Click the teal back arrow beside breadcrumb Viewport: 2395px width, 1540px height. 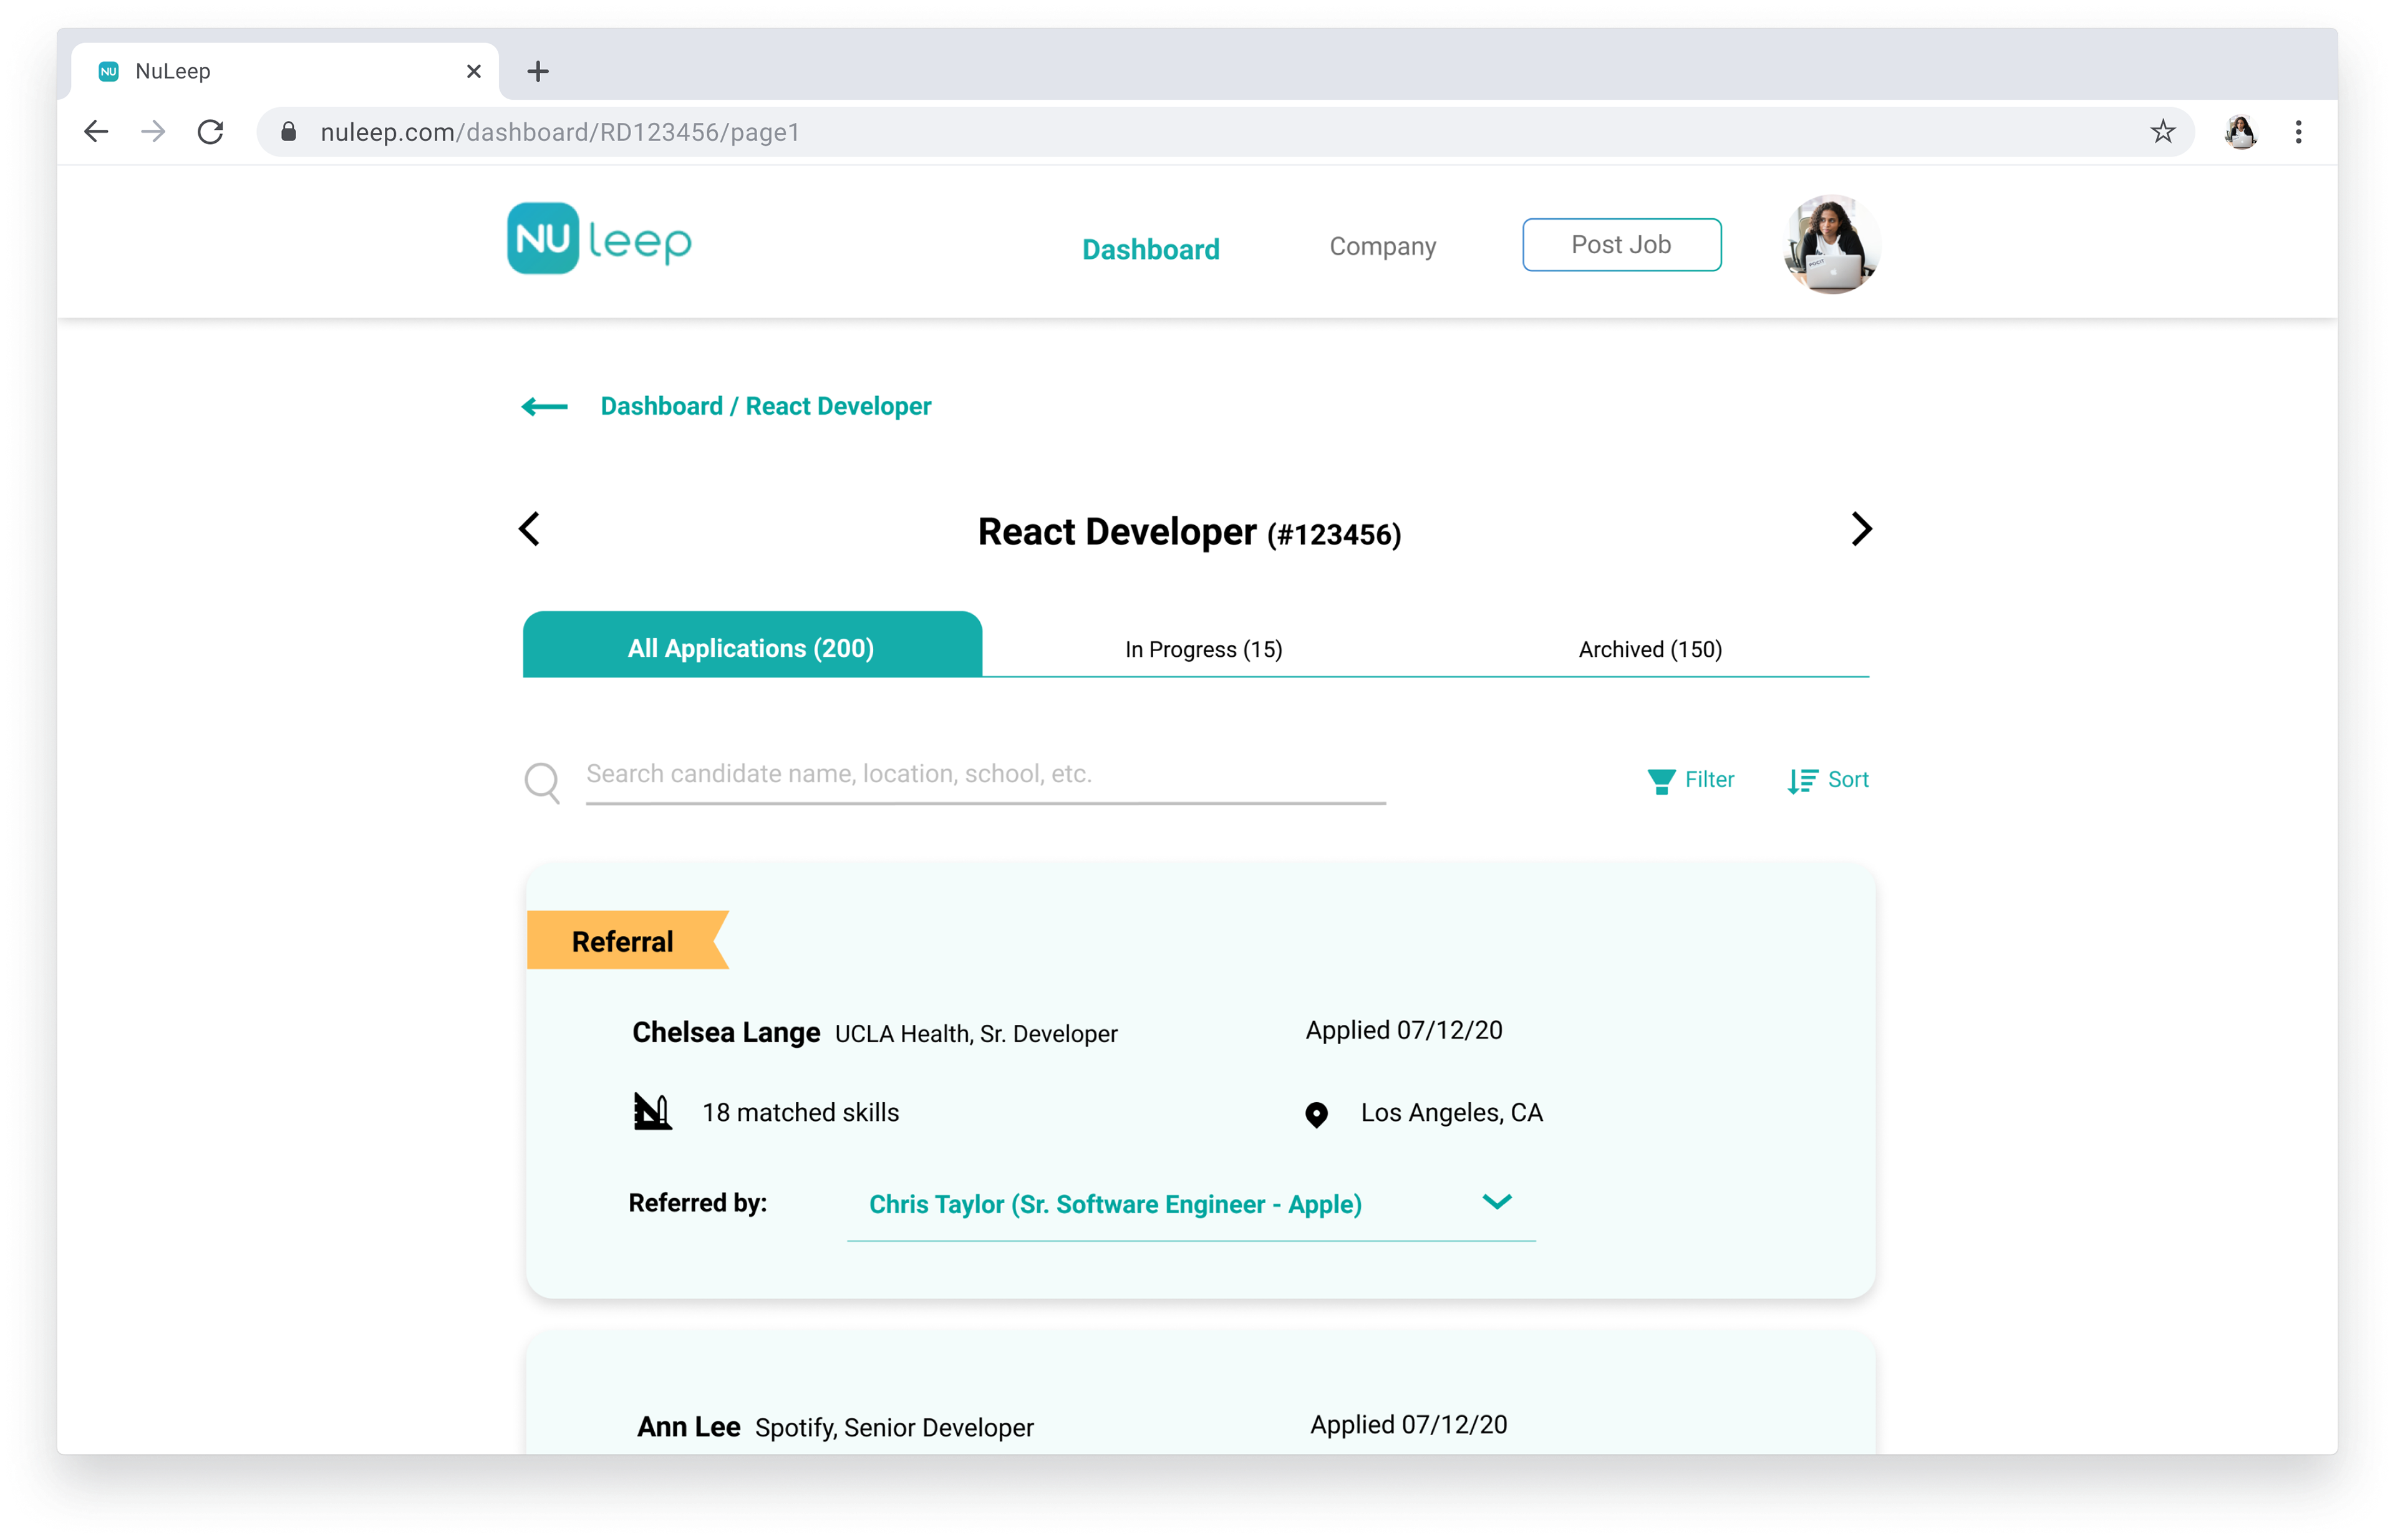[x=545, y=406]
